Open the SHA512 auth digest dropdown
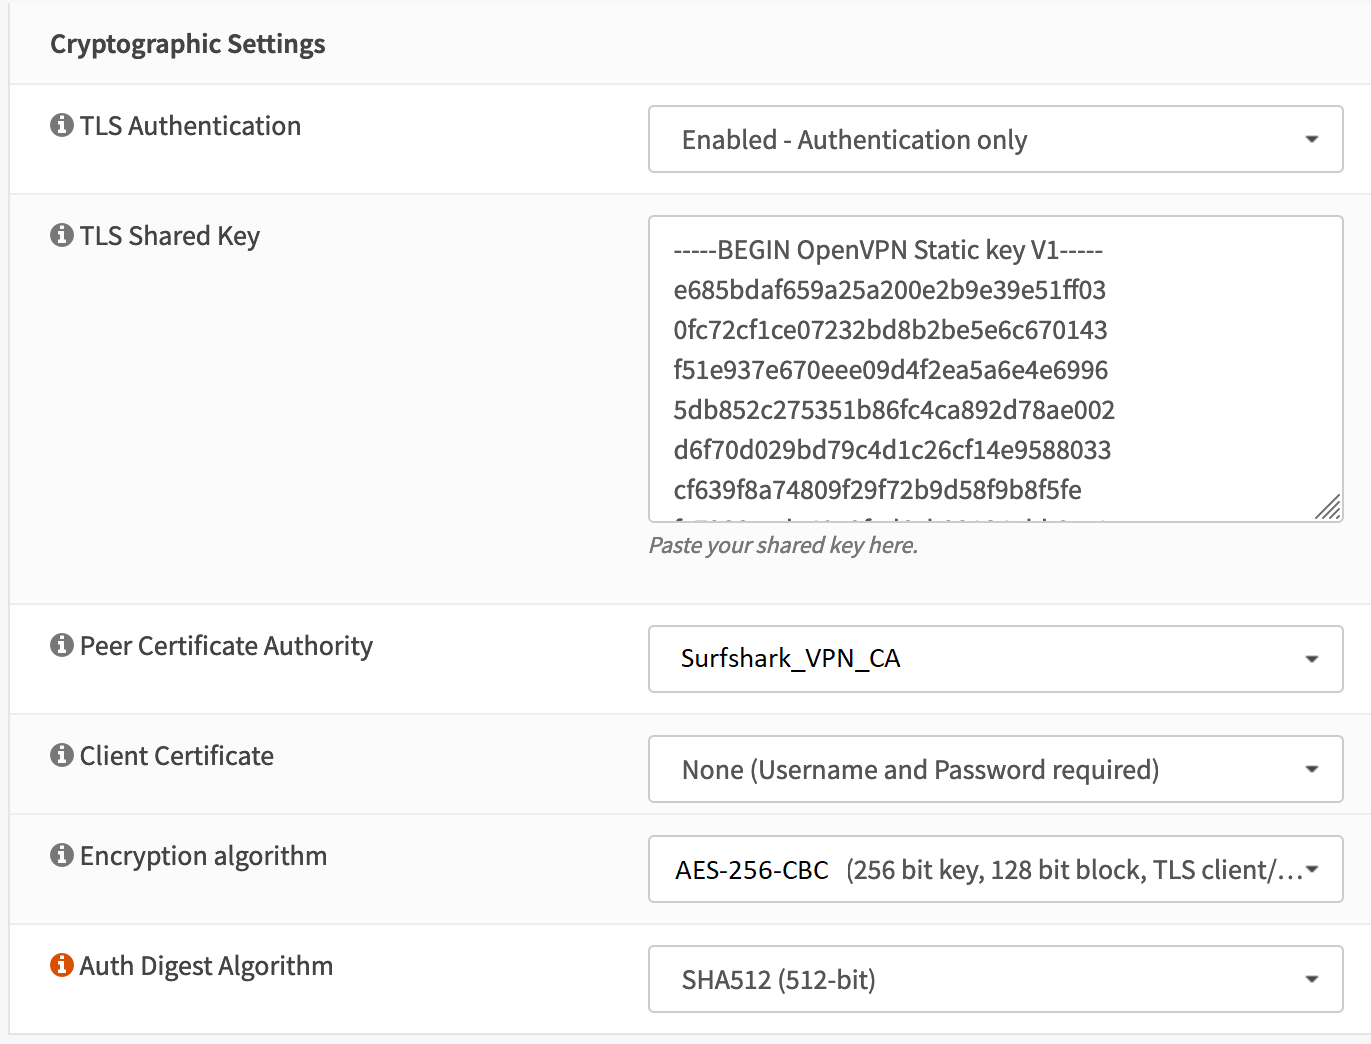Viewport: 1371px width, 1044px height. 995,980
